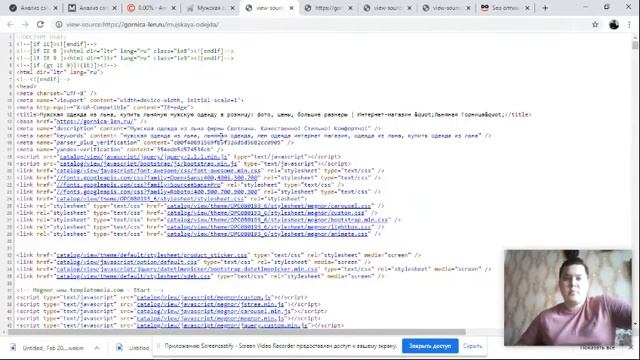The width and height of the screenshot is (640, 360).
Task: Click the webcam video overlay
Action: [x=567, y=298]
